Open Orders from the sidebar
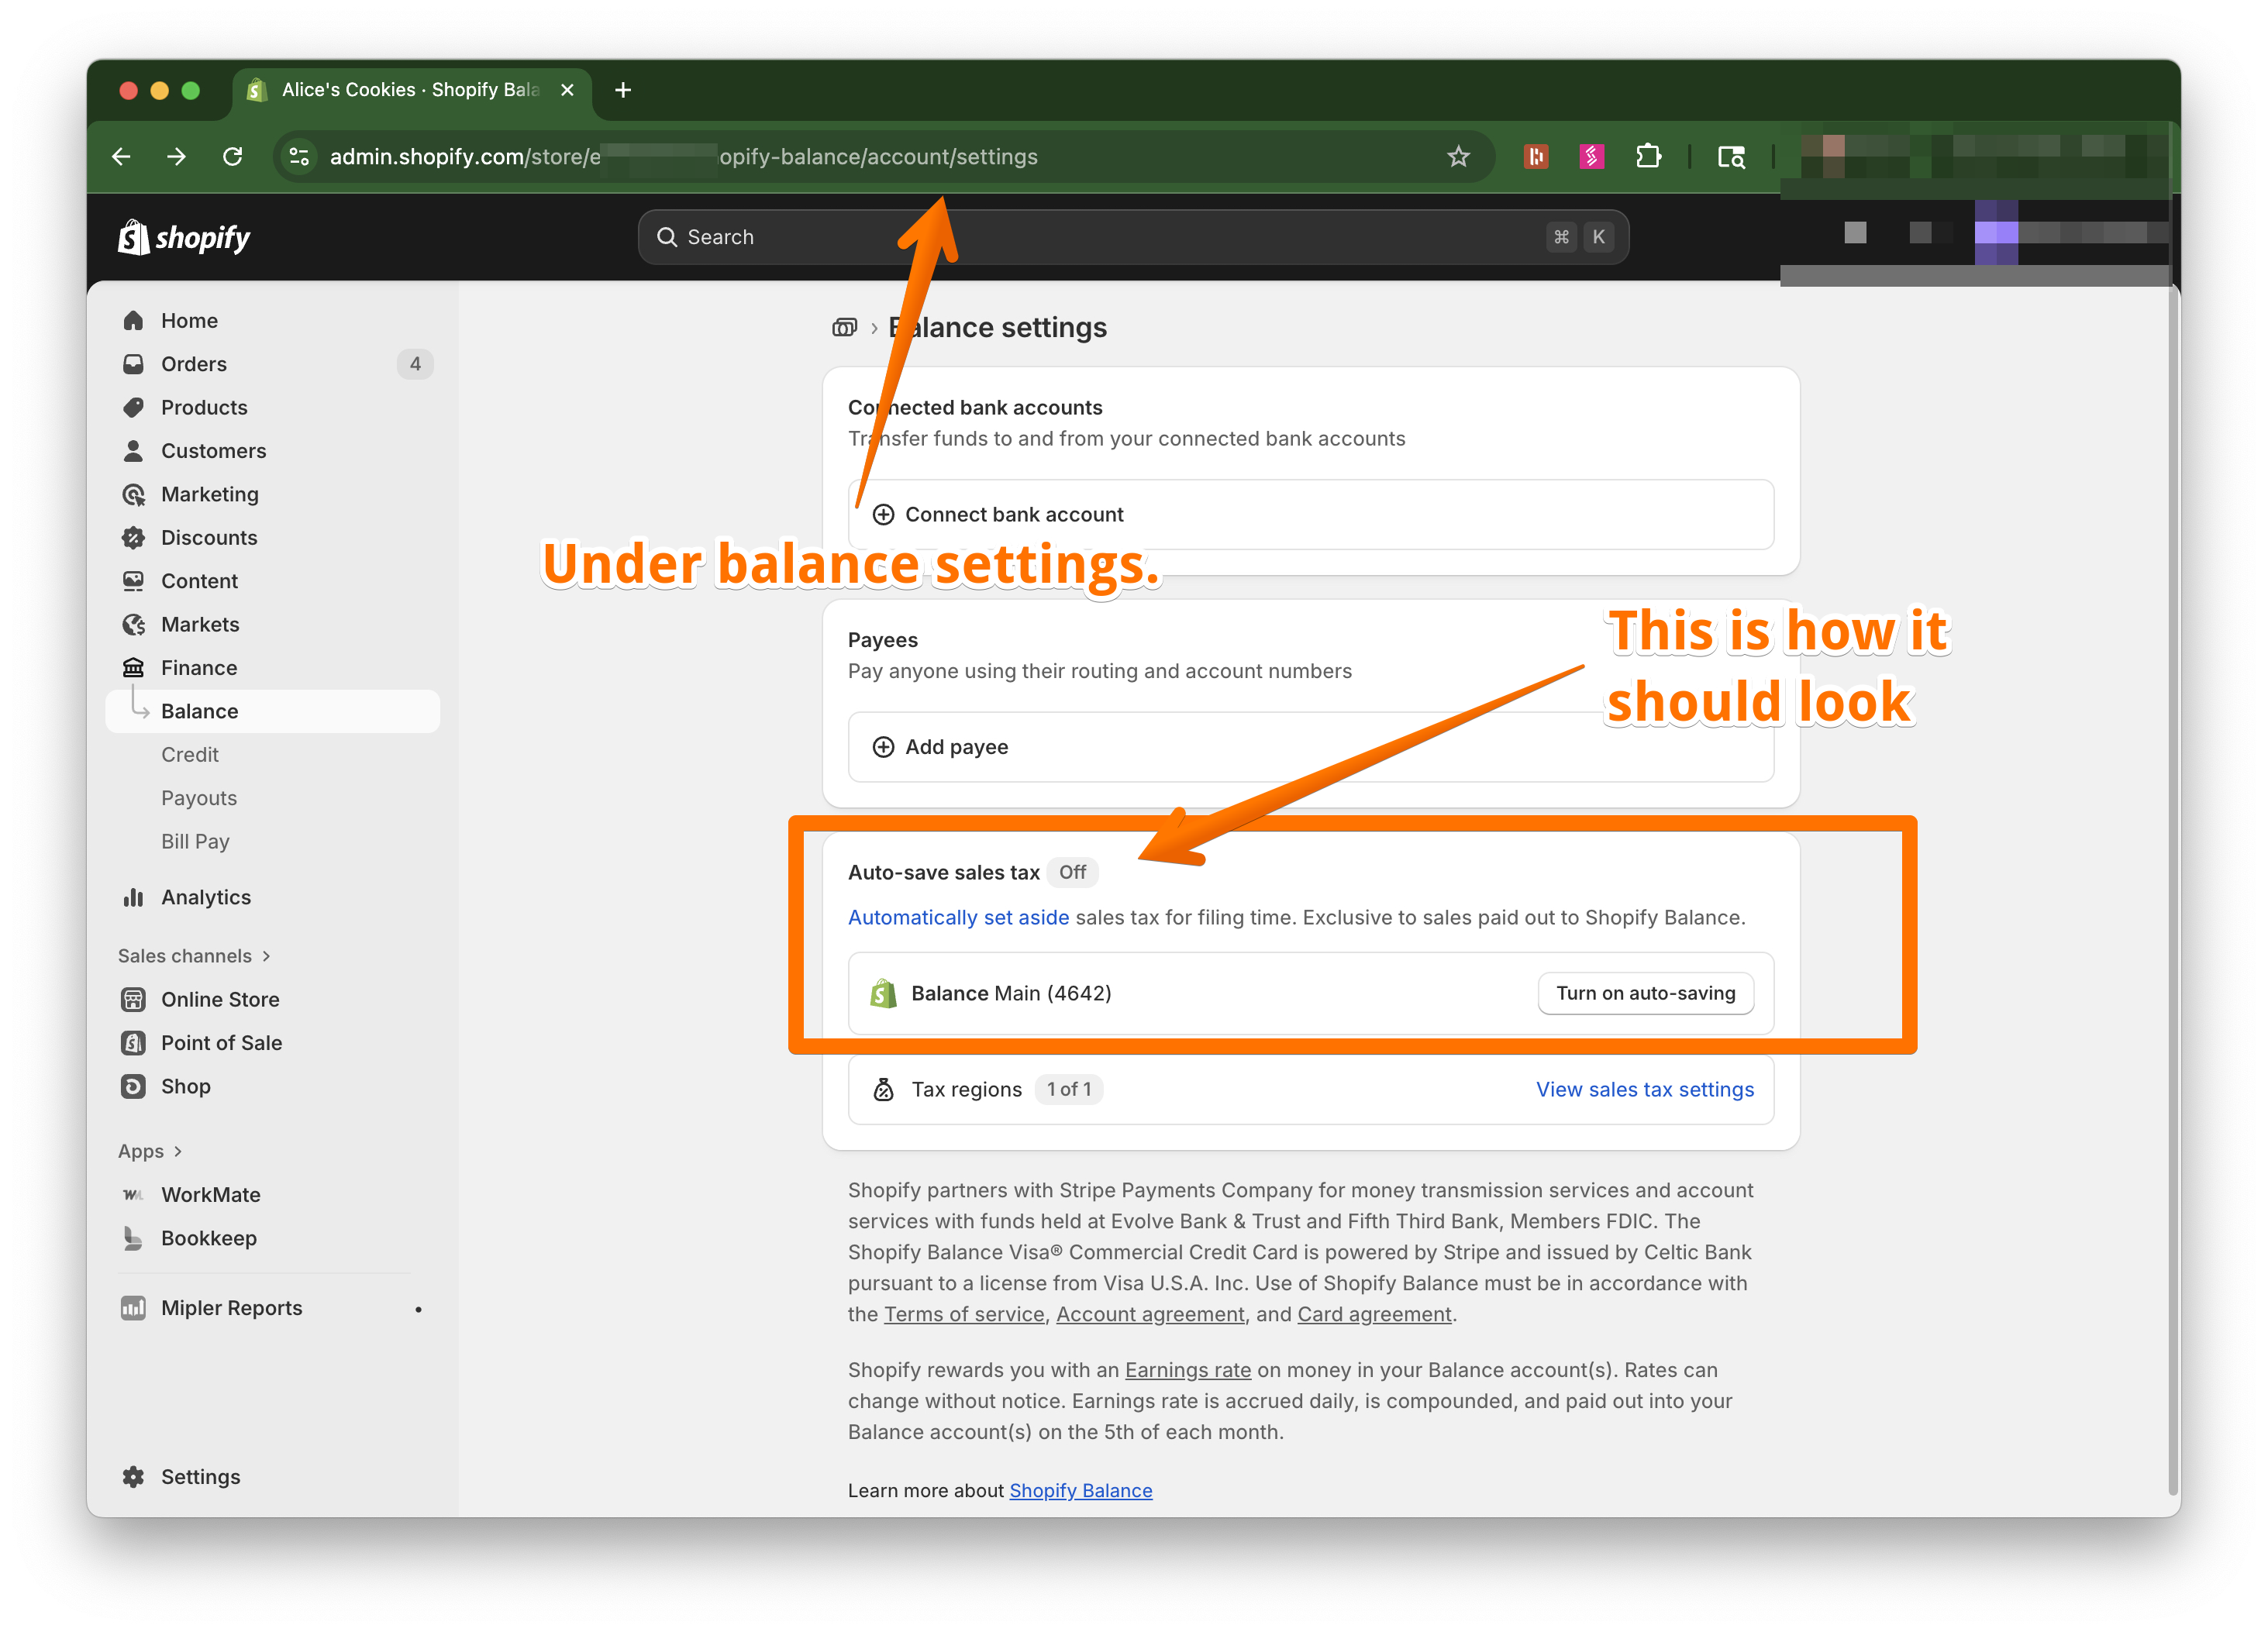The height and width of the screenshot is (1632, 2268). (x=193, y=364)
